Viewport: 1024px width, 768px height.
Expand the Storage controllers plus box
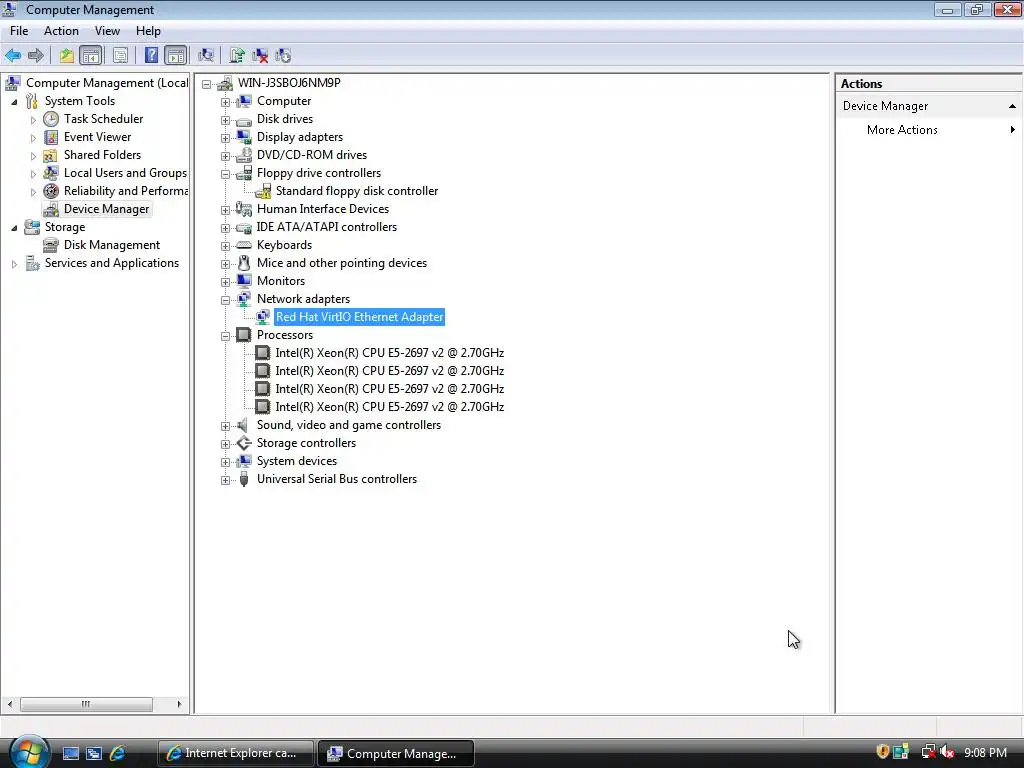225,444
